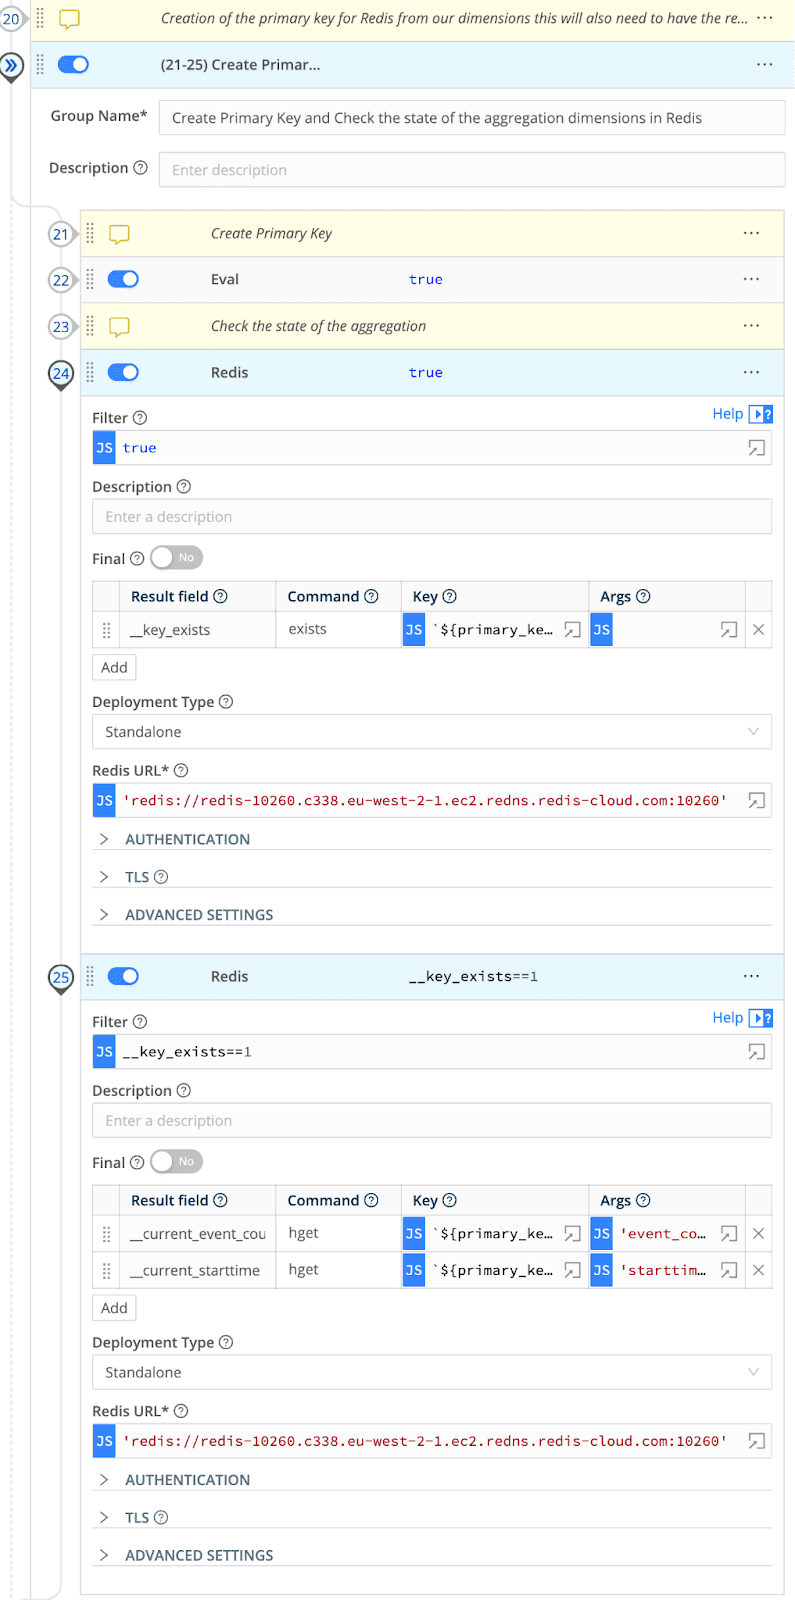795x1600 pixels.
Task: Open three-dot menu for Redis function 25
Action: pyautogui.click(x=751, y=977)
